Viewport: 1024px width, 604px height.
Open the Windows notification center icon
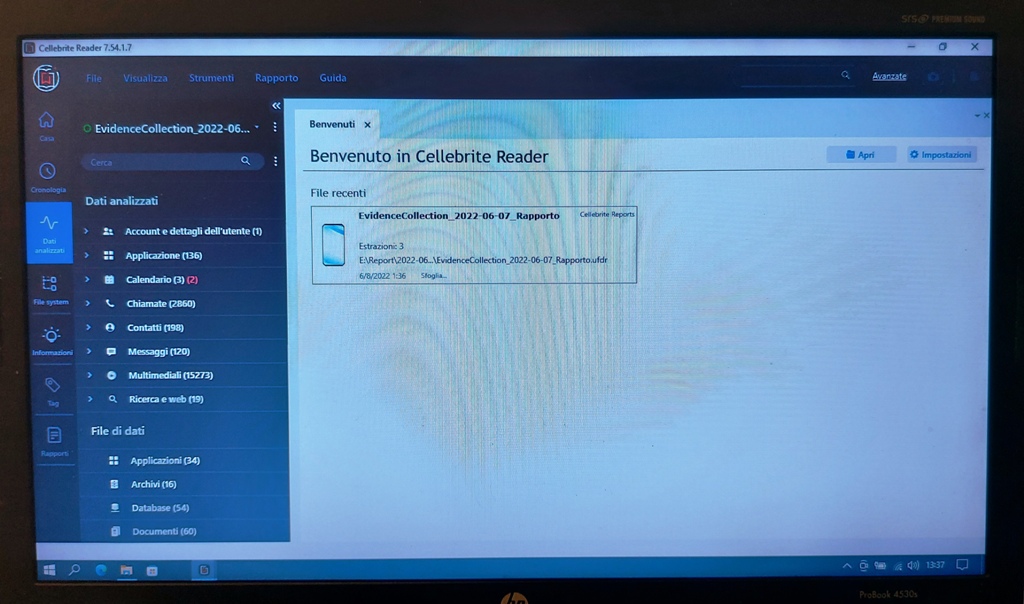tap(962, 565)
